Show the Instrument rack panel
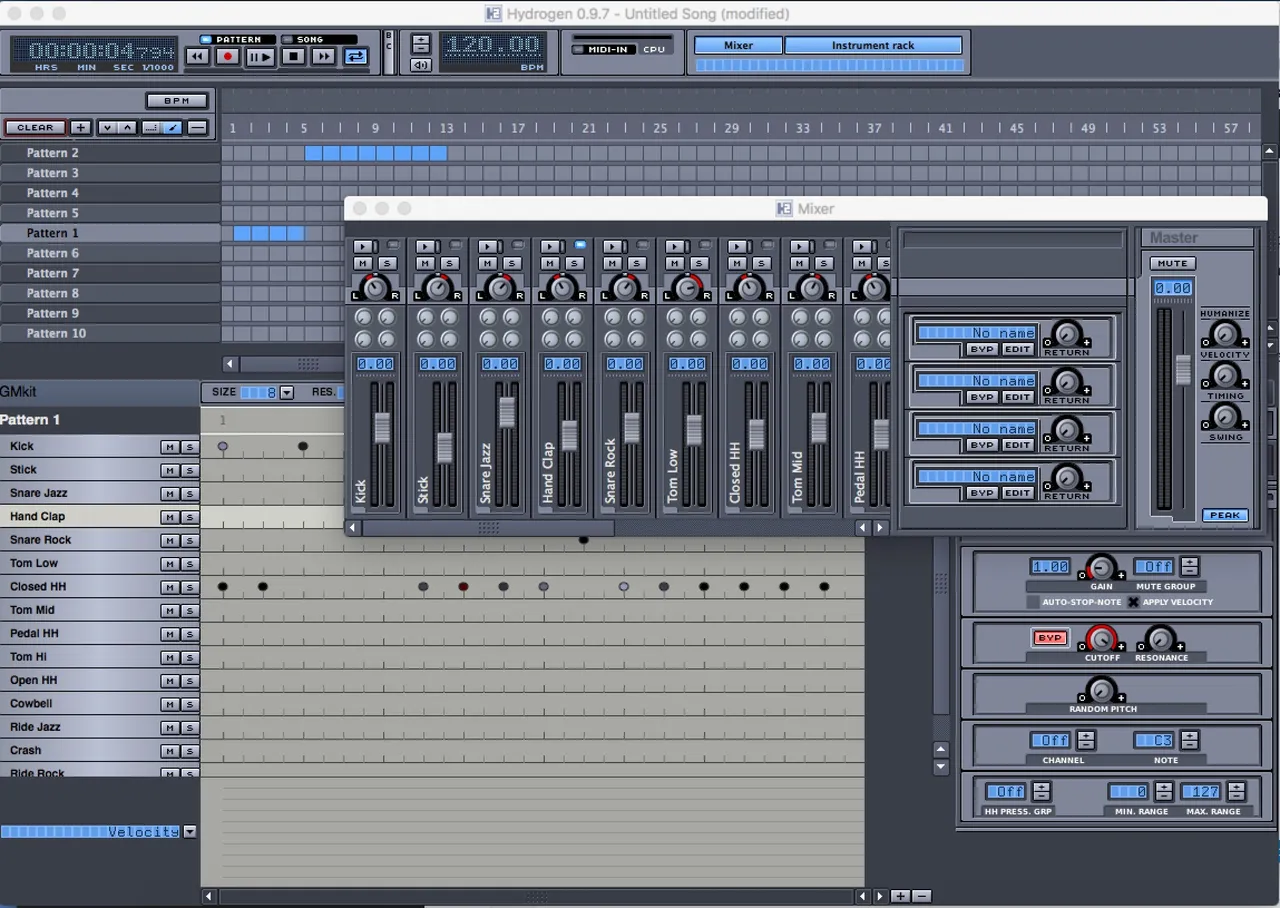 (x=873, y=45)
